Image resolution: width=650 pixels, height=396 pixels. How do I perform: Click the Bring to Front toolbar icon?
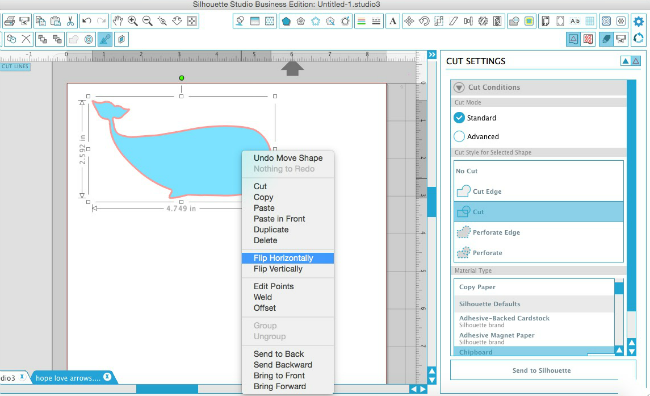pos(43,39)
